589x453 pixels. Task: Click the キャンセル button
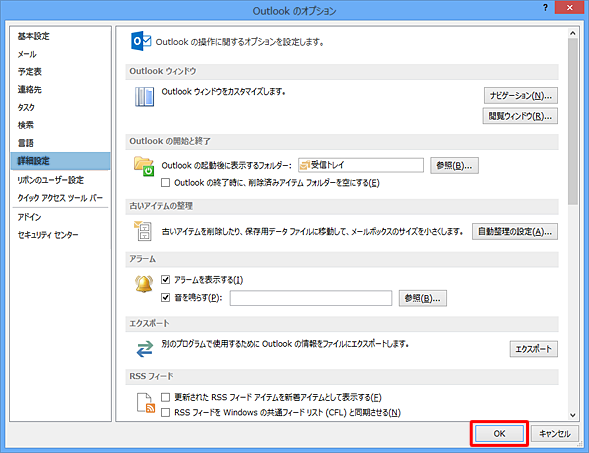point(555,434)
